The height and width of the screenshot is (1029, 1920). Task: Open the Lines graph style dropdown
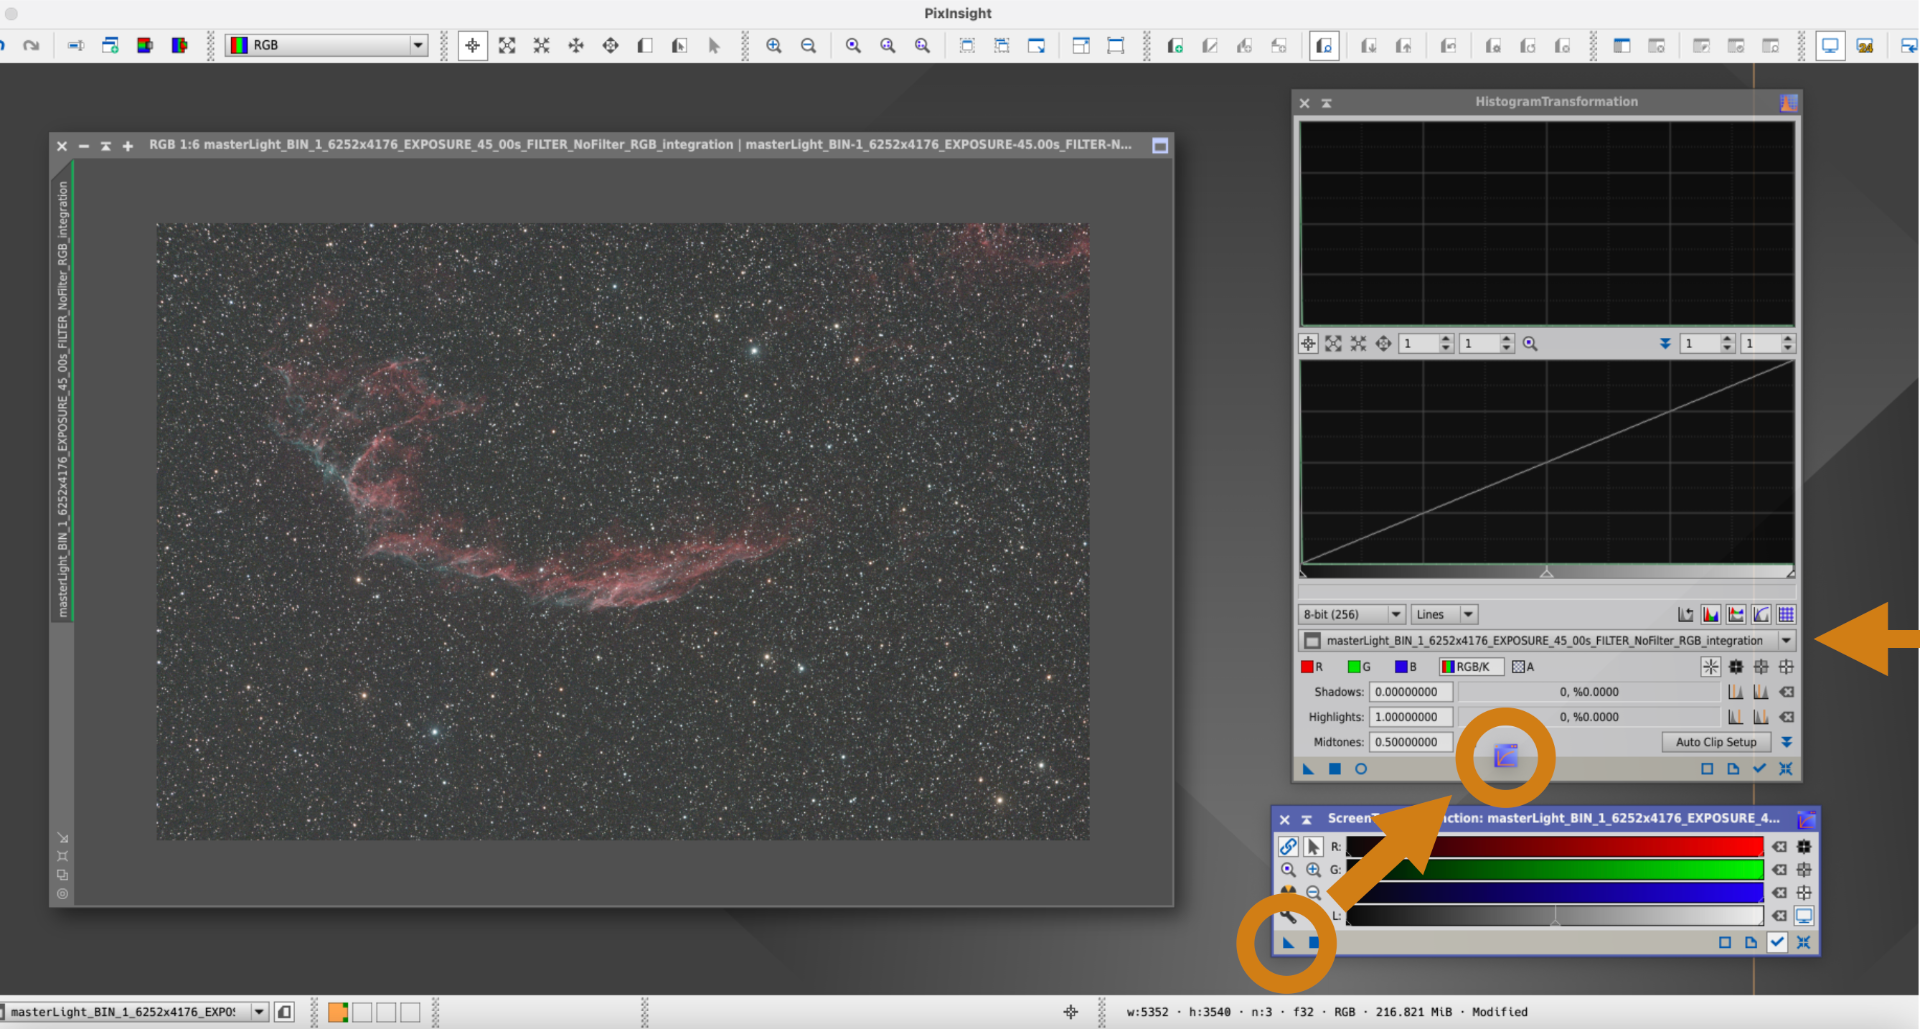1444,614
